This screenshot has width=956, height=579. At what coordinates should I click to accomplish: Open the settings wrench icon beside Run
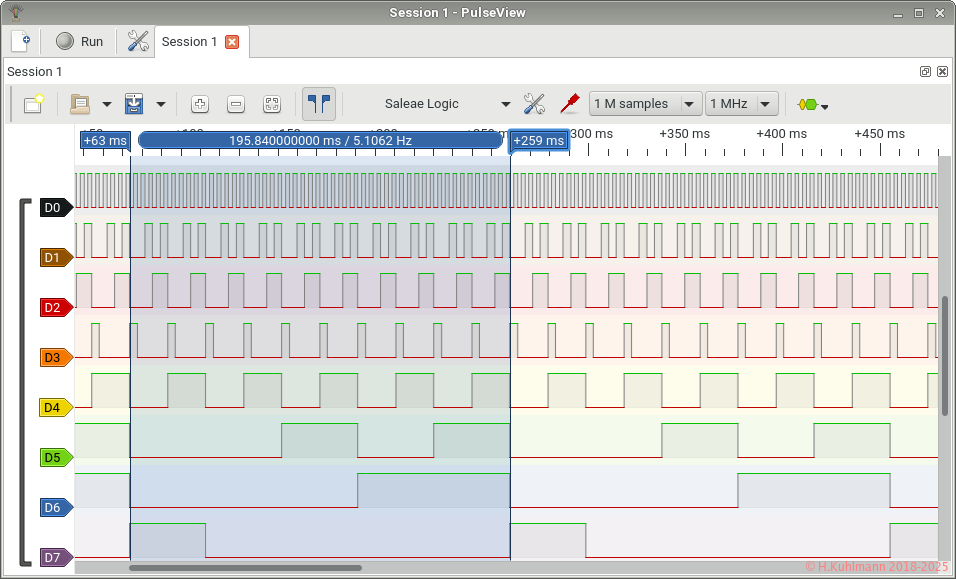pyautogui.click(x=138, y=41)
